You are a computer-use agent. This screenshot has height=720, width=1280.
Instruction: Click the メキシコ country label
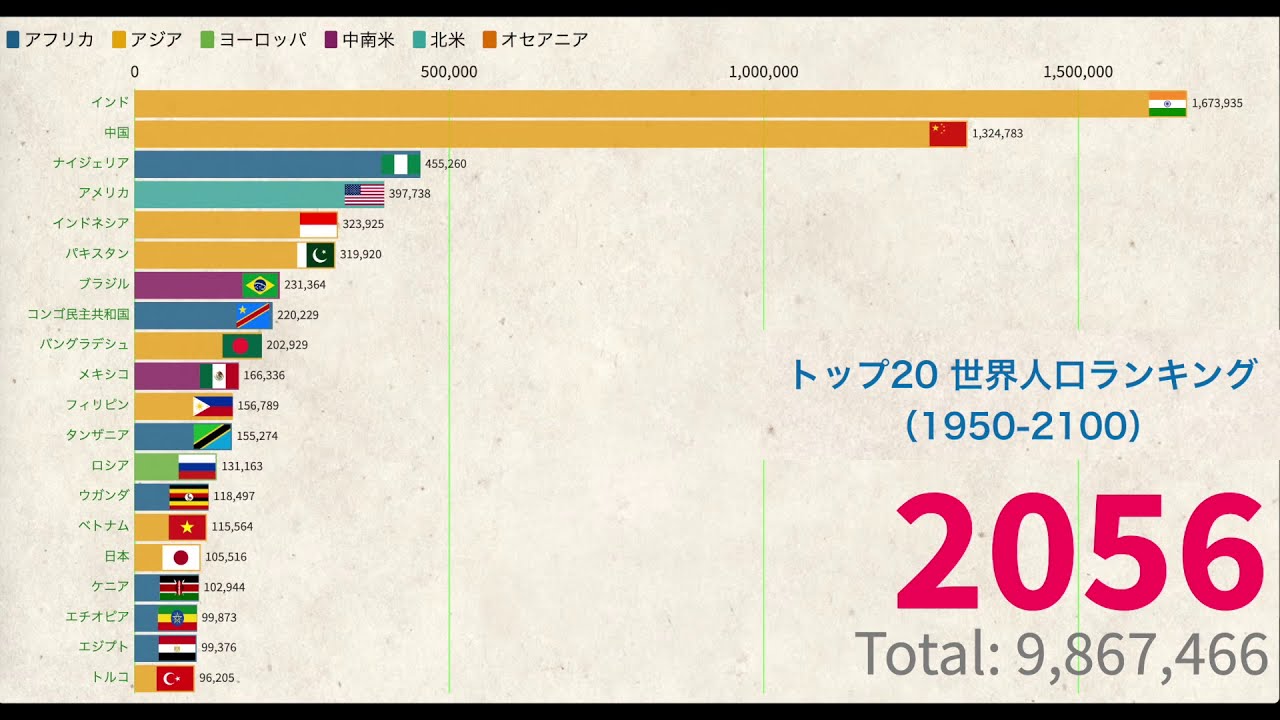click(104, 374)
